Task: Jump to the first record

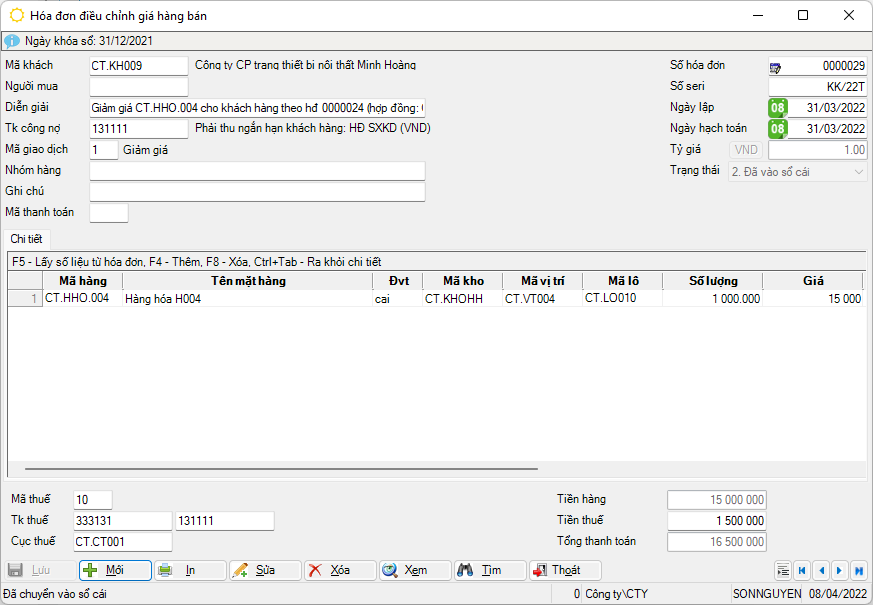Action: pos(802,571)
